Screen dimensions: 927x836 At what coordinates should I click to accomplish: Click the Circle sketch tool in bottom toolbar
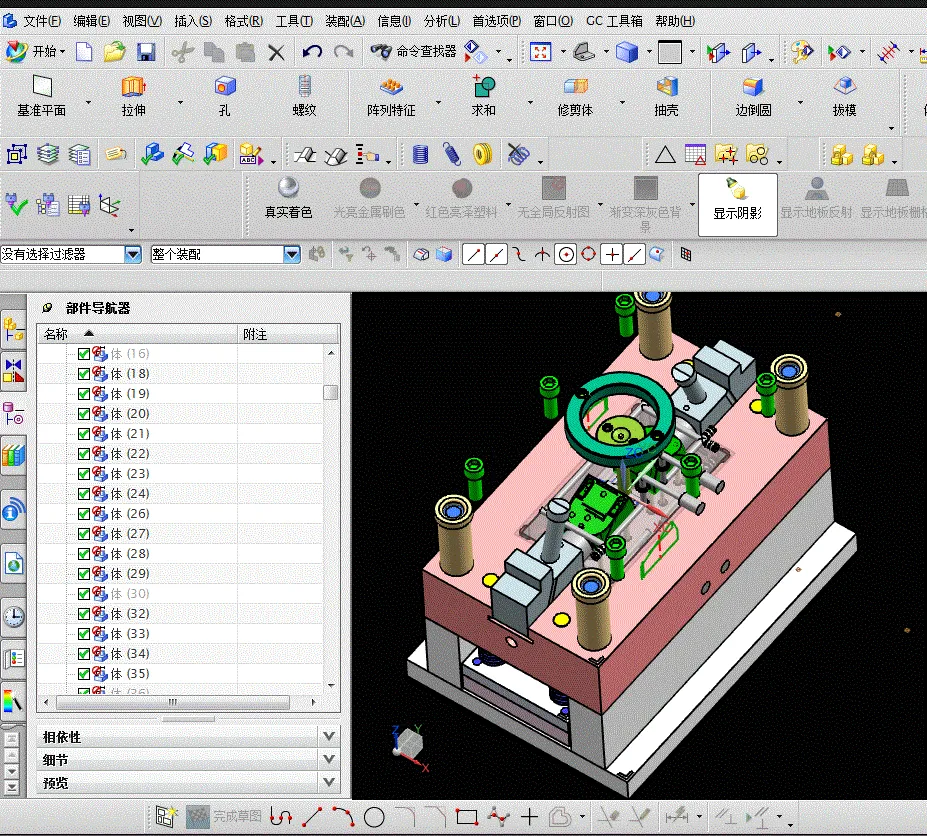click(x=374, y=817)
